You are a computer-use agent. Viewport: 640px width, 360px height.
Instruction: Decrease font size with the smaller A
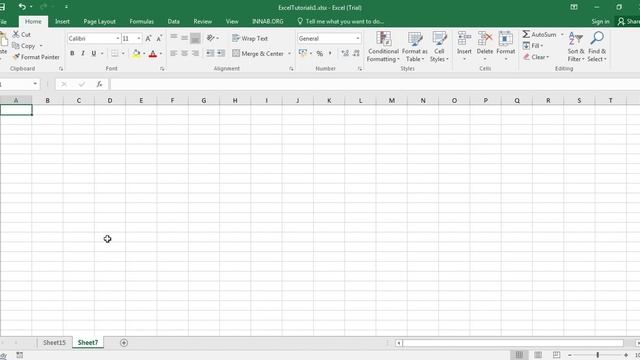click(159, 38)
